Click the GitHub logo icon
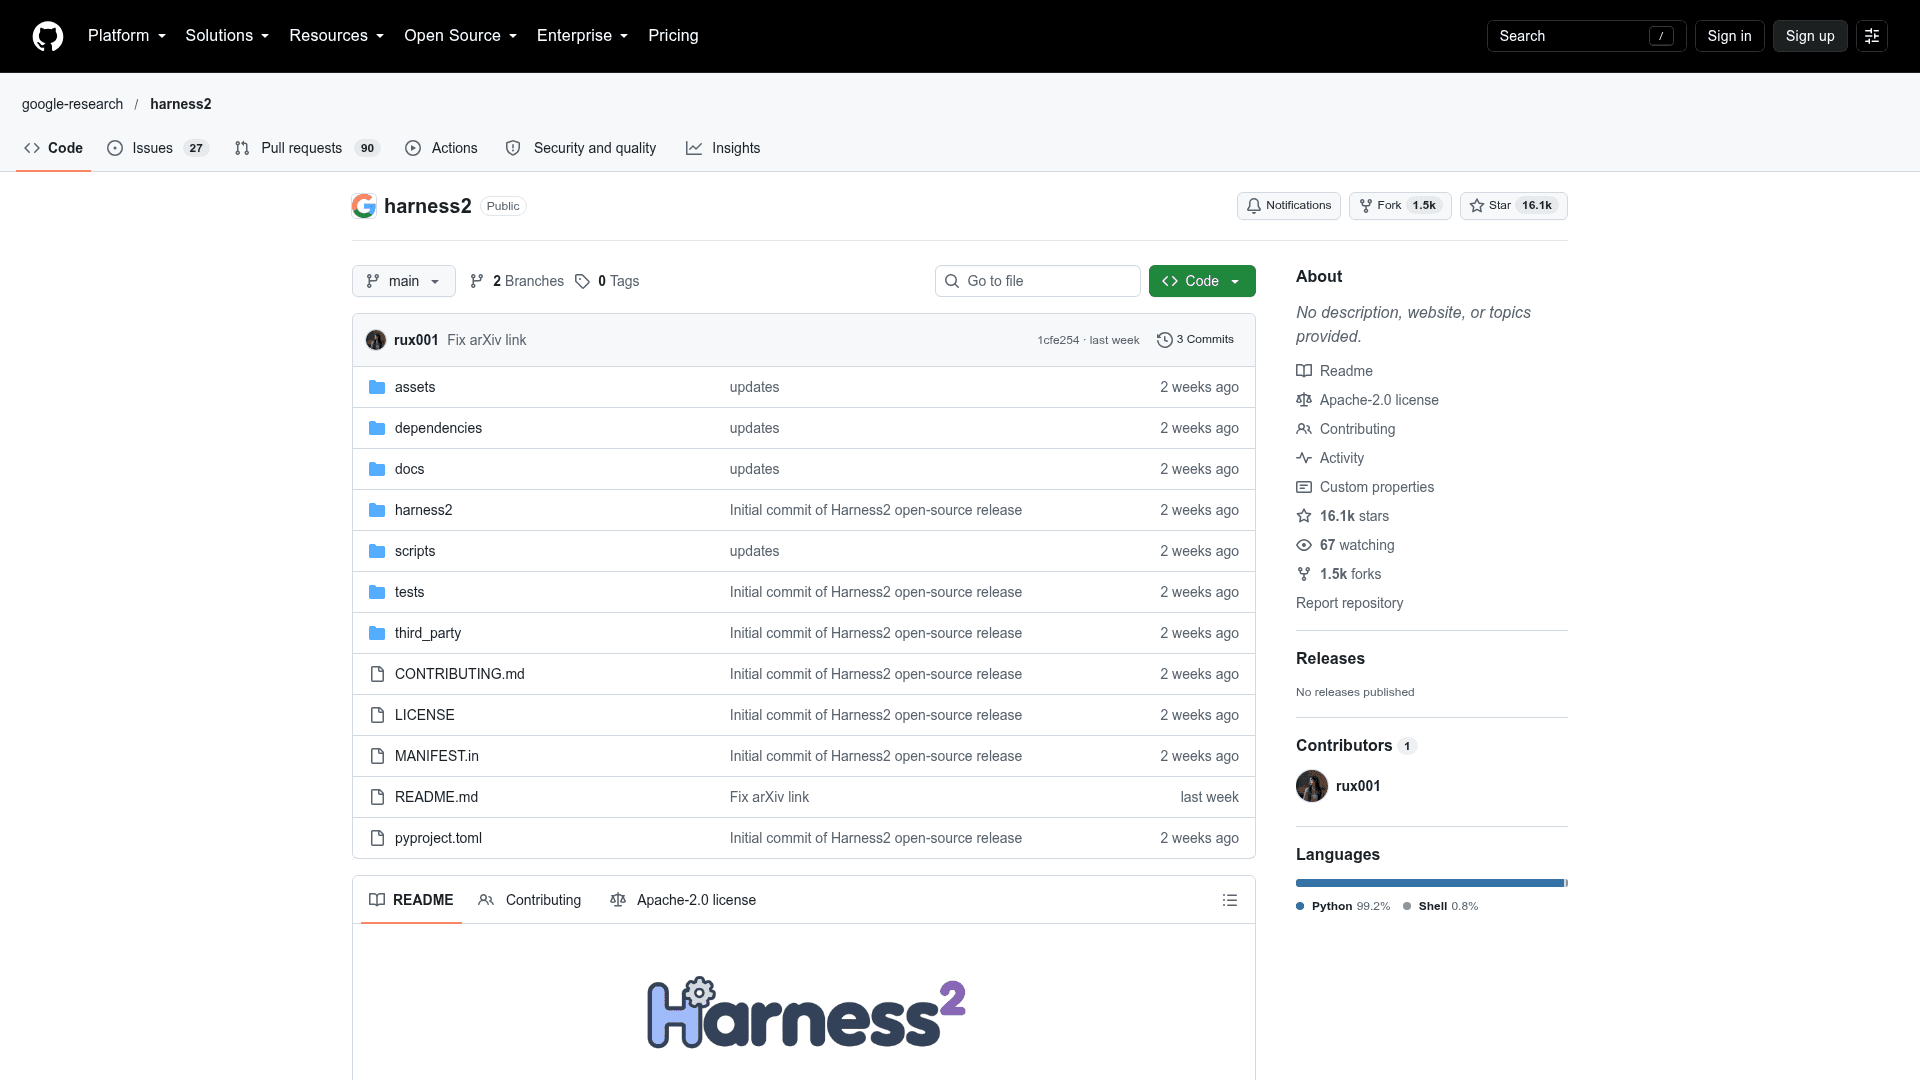The image size is (1920, 1080). tap(48, 36)
